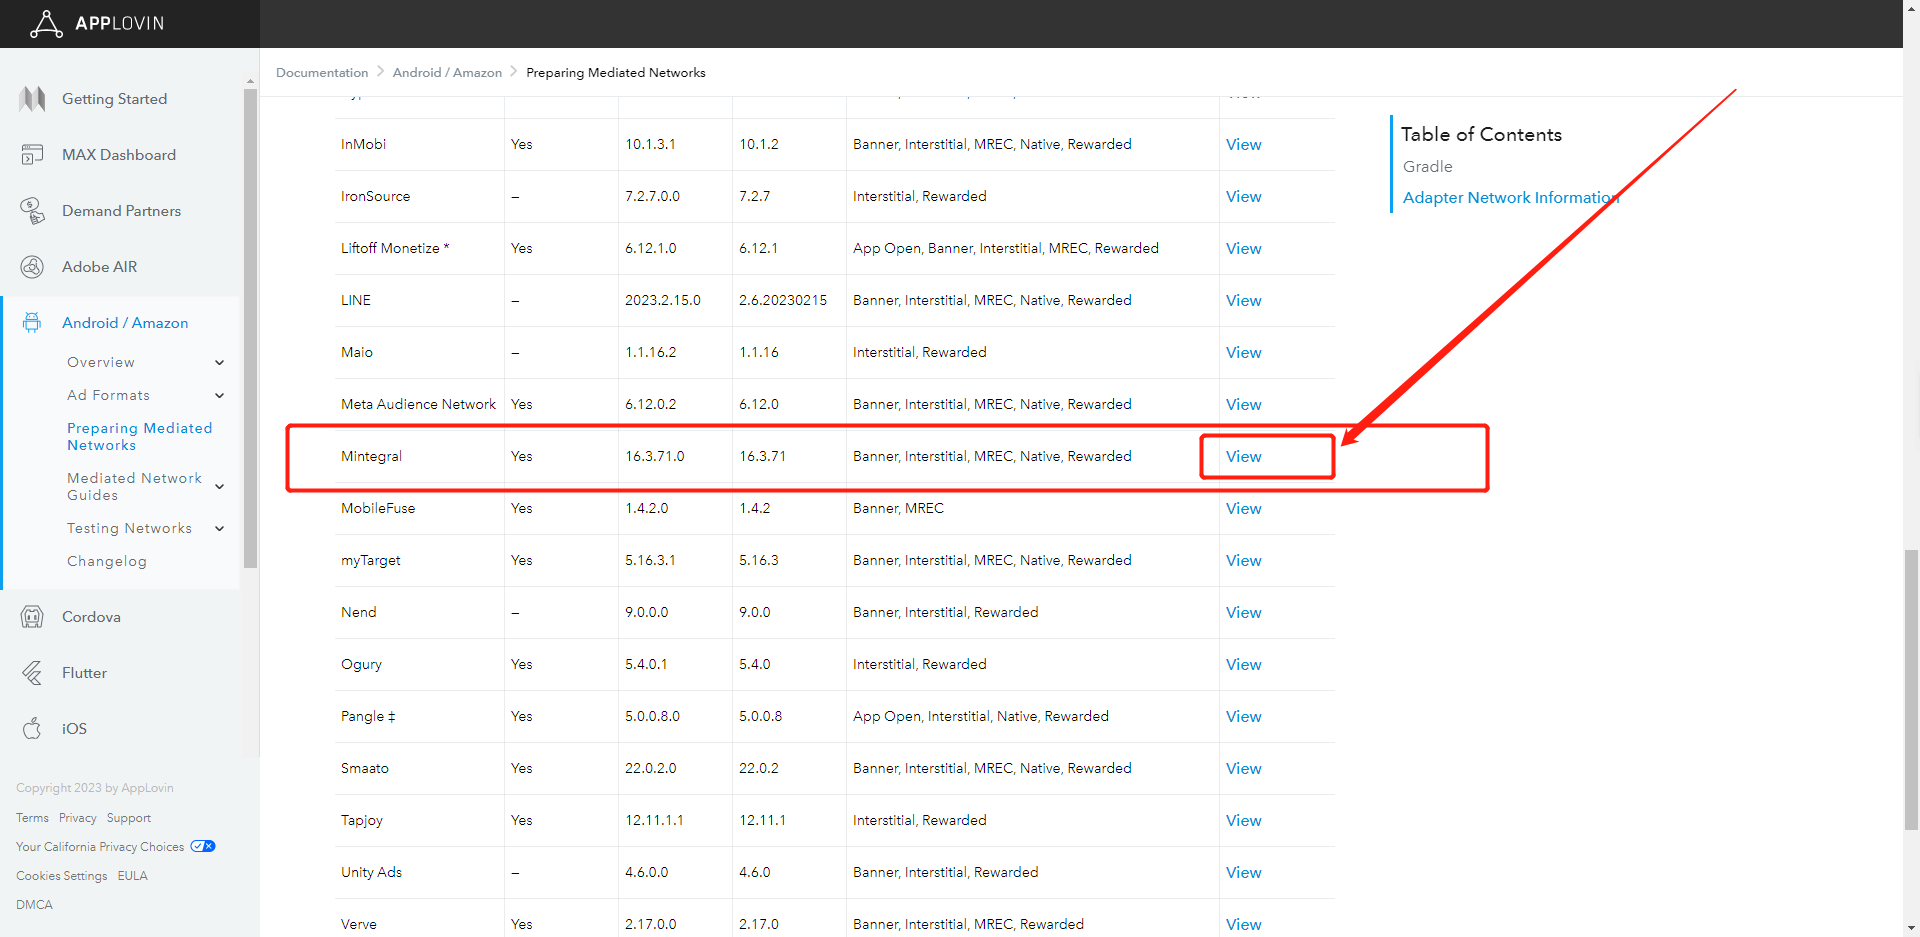Click View link for Mintegral
Viewport: 1920px width, 937px height.
pos(1243,456)
